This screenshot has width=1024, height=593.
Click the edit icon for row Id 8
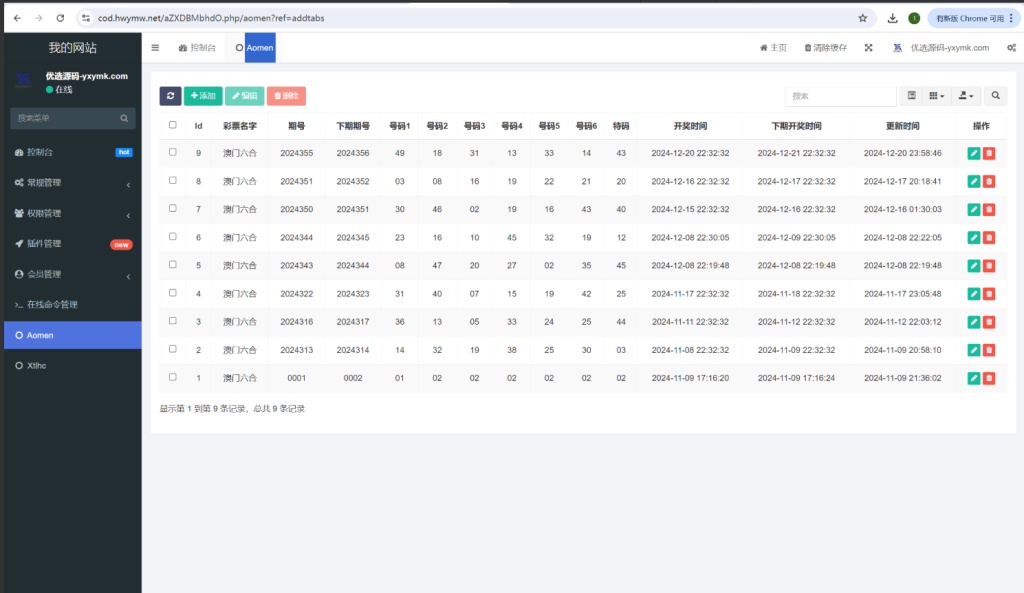coord(973,182)
